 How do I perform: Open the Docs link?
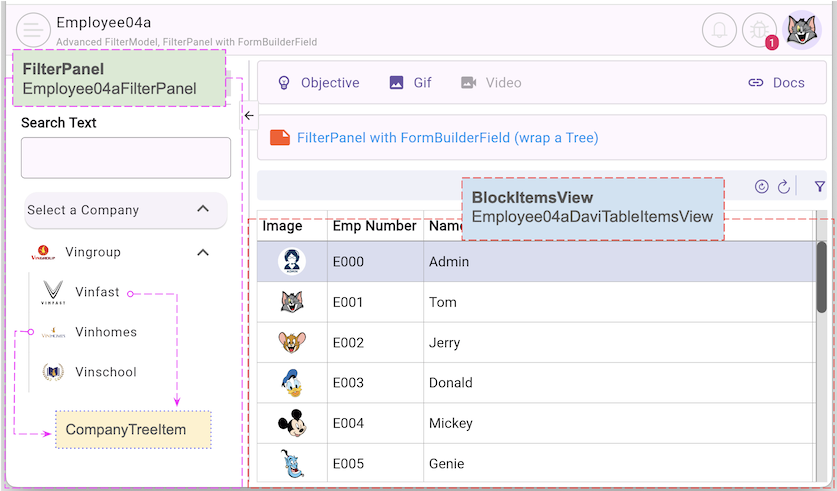click(776, 83)
